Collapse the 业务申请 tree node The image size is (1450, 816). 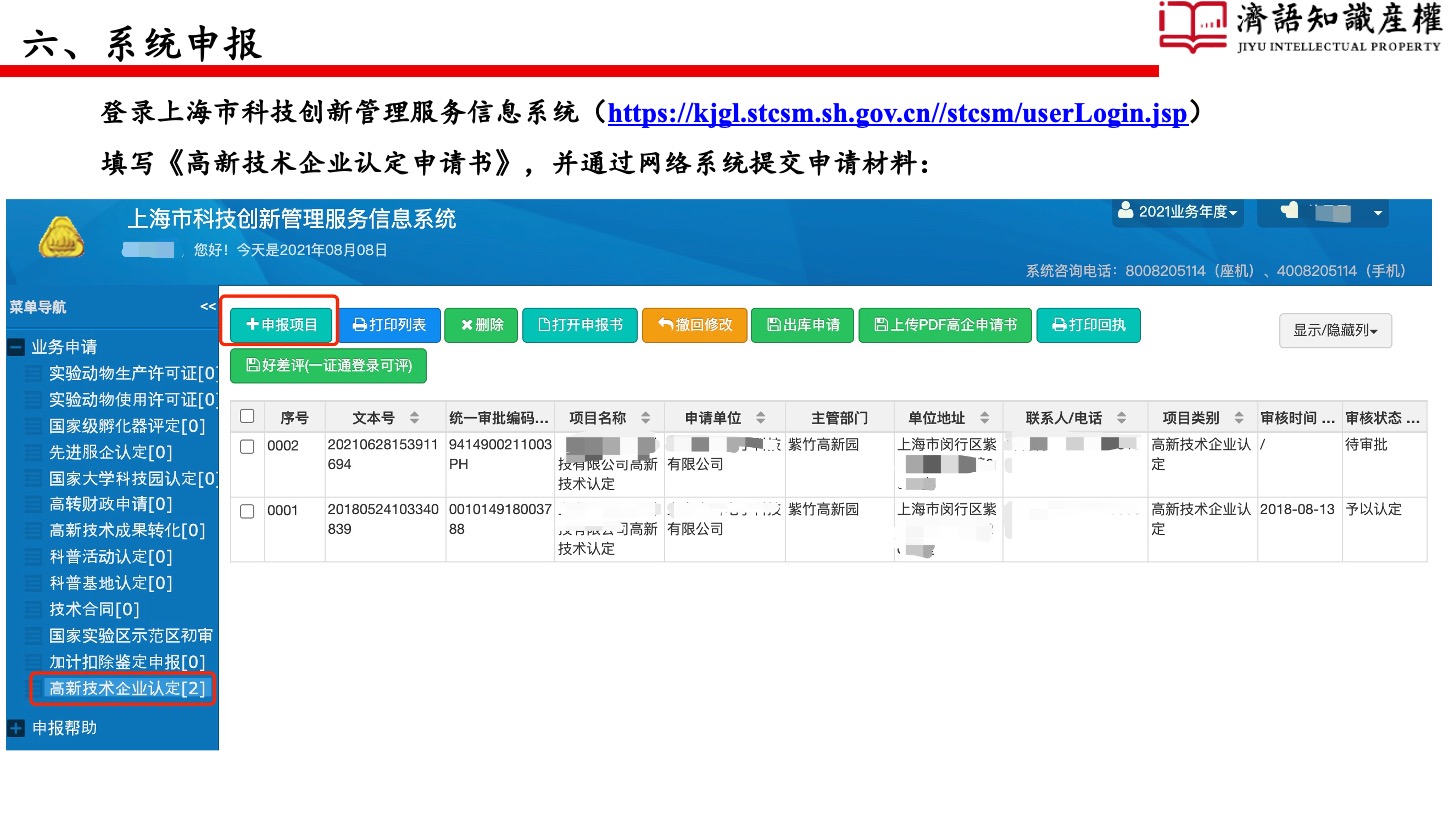pyautogui.click(x=16, y=348)
